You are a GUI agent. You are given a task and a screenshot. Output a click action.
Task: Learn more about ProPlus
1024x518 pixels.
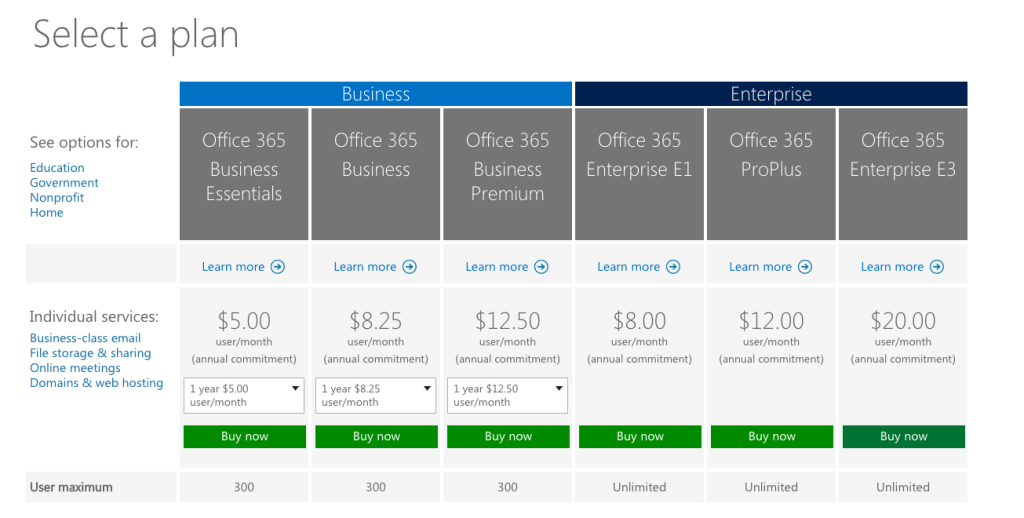(761, 267)
